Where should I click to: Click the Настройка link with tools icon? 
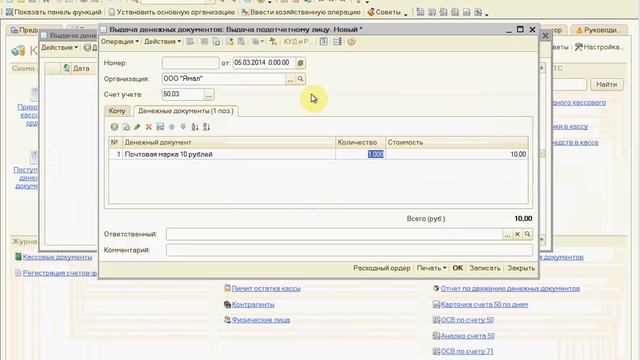click(599, 47)
